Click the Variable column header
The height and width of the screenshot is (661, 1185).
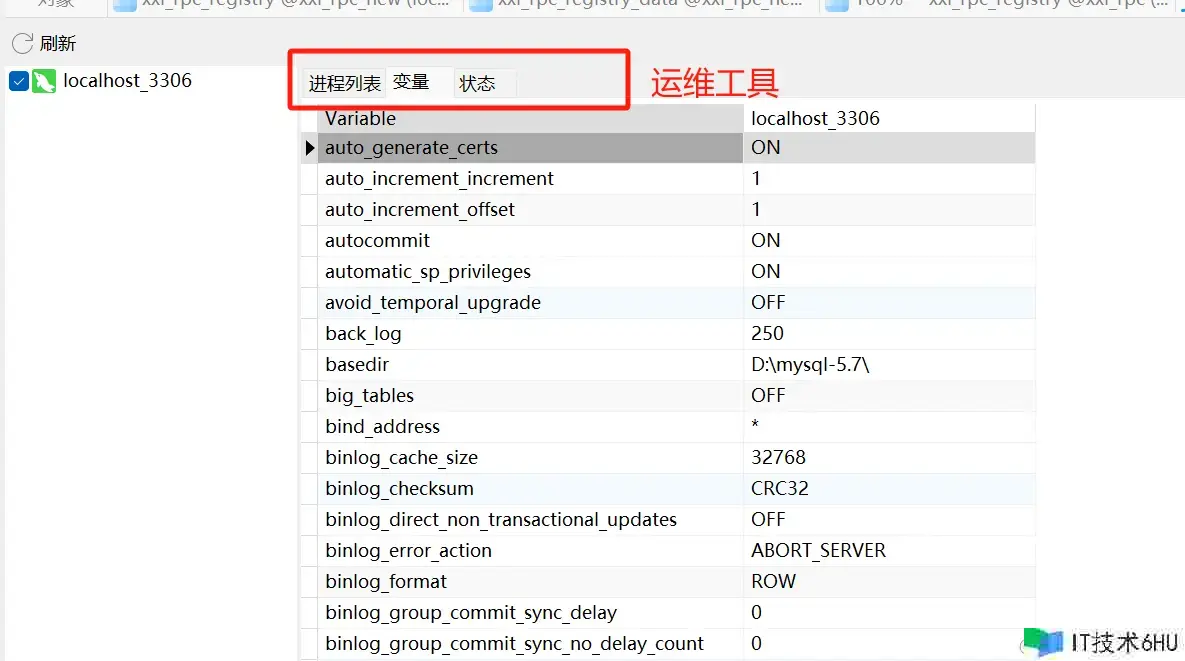(x=360, y=118)
